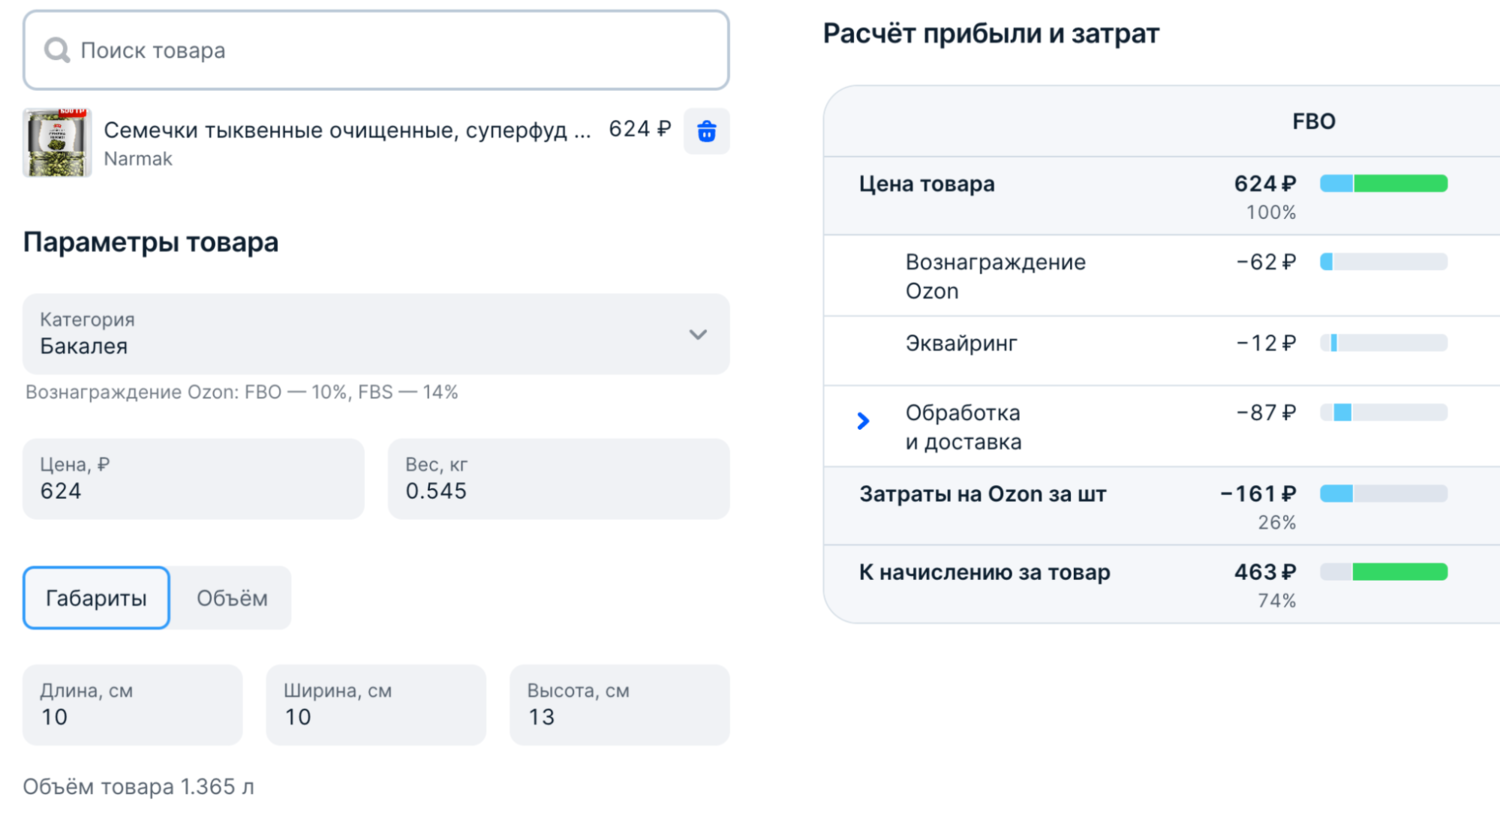This screenshot has width=1500, height=837.
Task: Click the Цена, ₽ input field
Action: coord(193,479)
